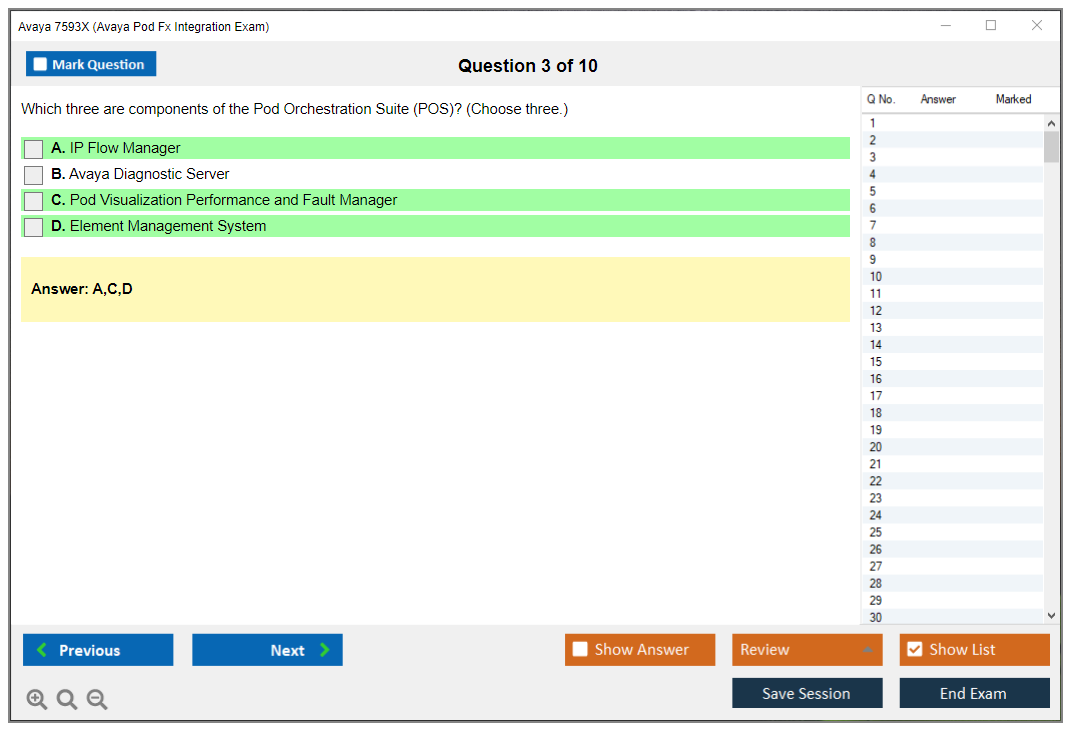Viewport: 1075px width, 735px height.
Task: Tick the checkbox for option A IP Flow Manager
Action: pos(34,149)
